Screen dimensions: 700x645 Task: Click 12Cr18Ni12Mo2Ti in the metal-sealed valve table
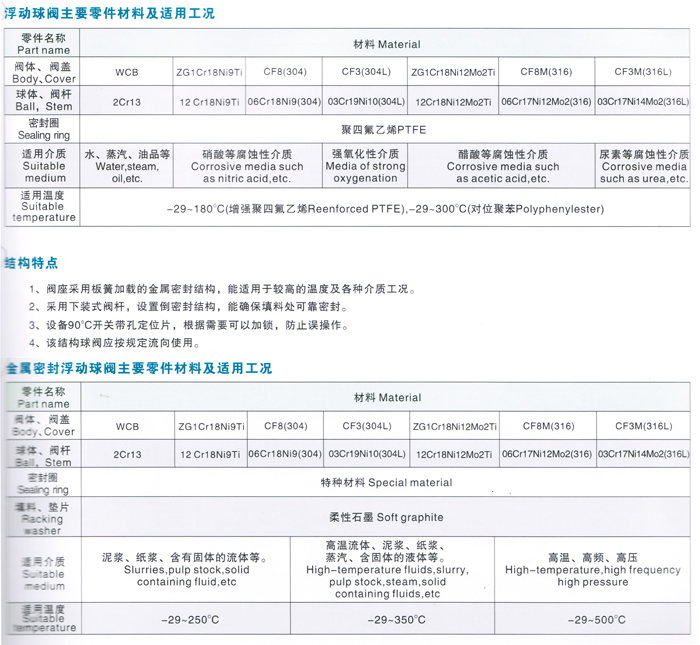point(454,455)
